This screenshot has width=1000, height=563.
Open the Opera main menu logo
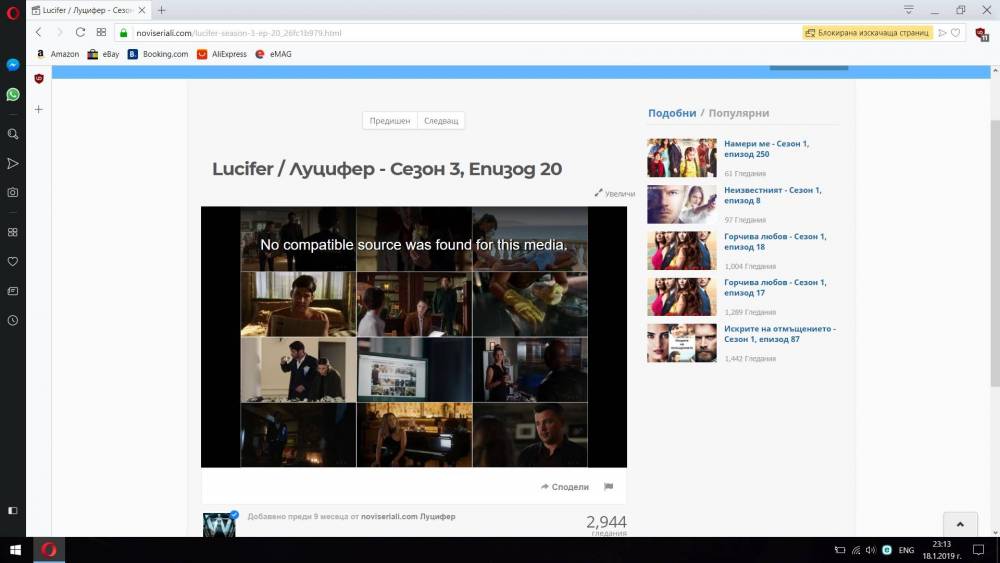(x=13, y=13)
